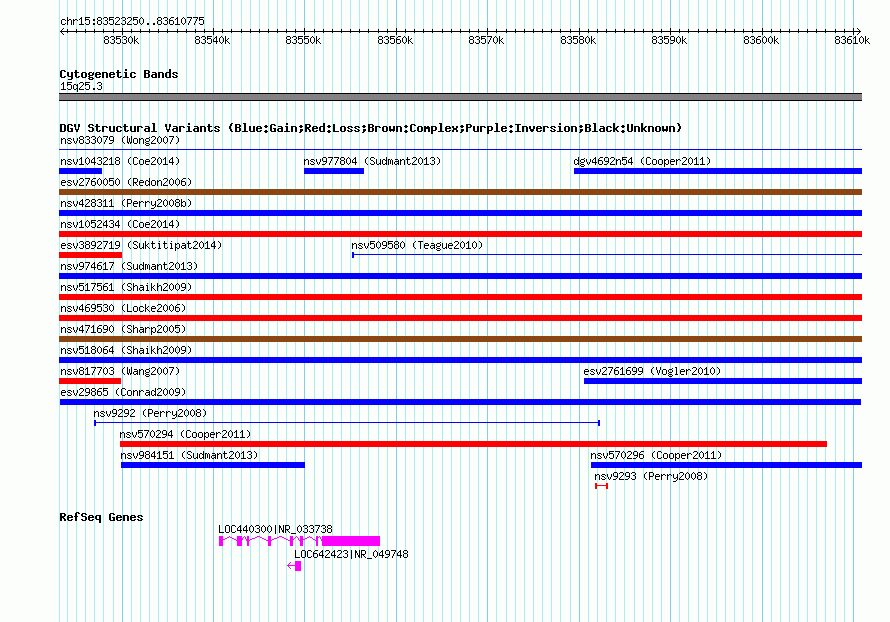Click the nsv509580 (Teague2010) label
The width and height of the screenshot is (890, 622).
[x=417, y=245]
